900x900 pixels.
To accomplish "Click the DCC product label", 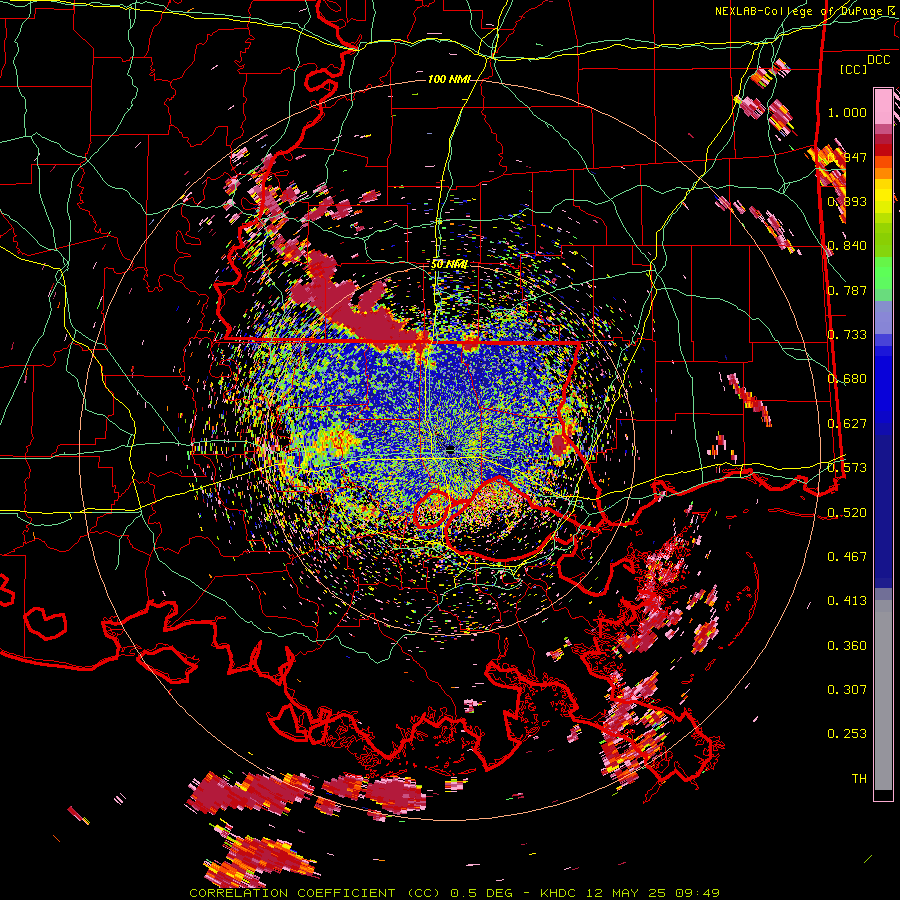I will (x=878, y=60).
